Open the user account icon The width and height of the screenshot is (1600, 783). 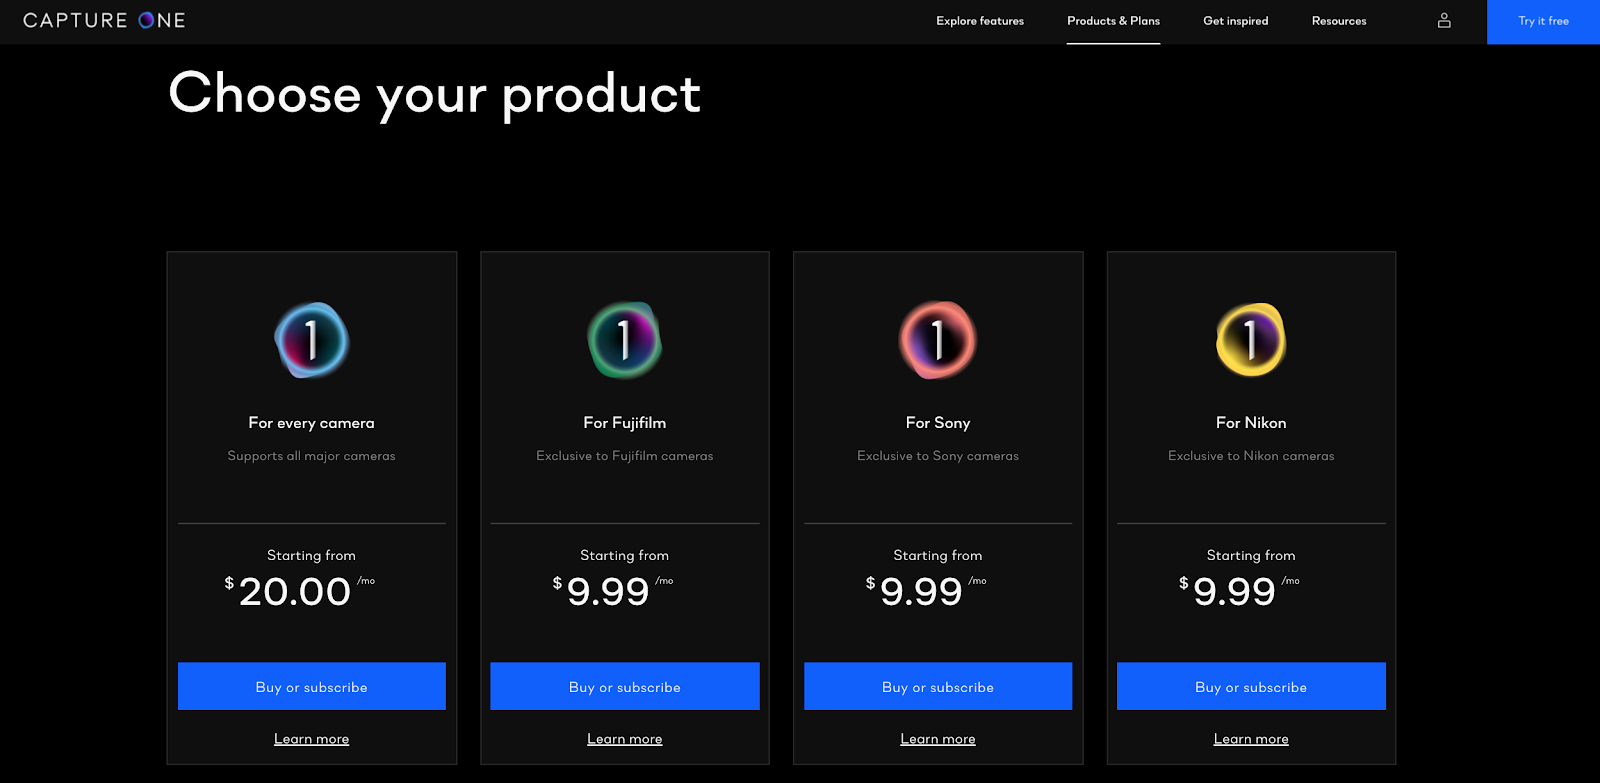coord(1444,20)
